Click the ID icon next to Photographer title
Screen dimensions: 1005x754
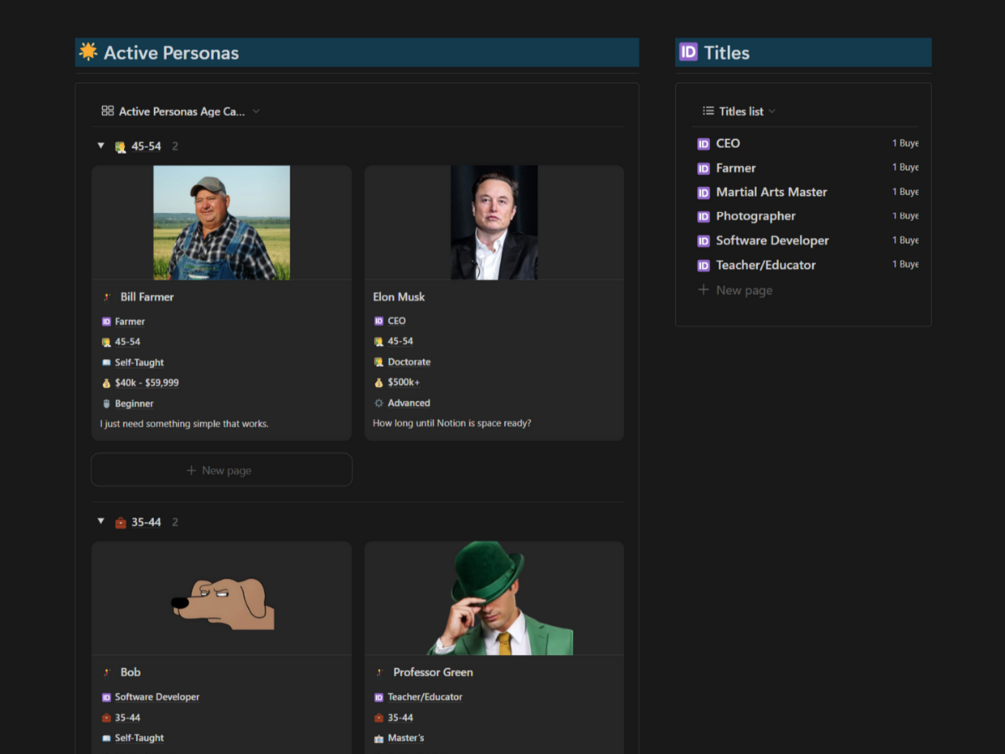pyautogui.click(x=703, y=217)
